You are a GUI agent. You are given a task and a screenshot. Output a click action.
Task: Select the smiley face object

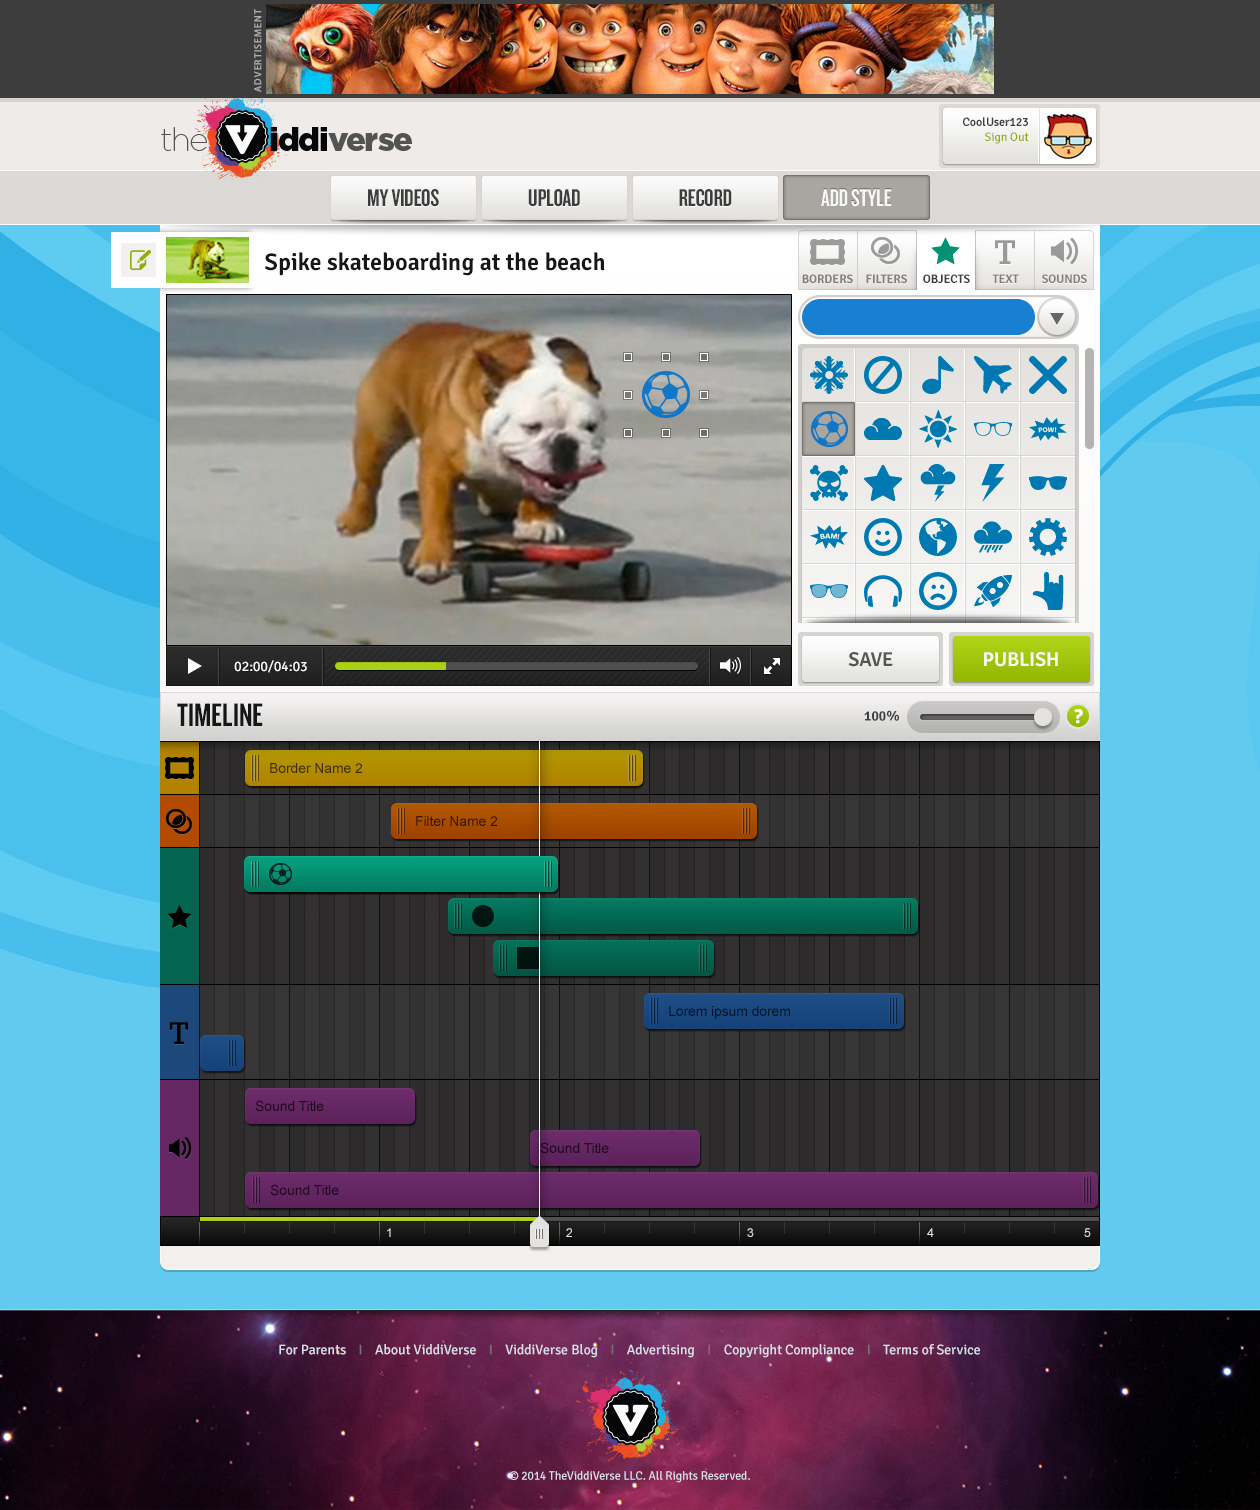tap(883, 537)
